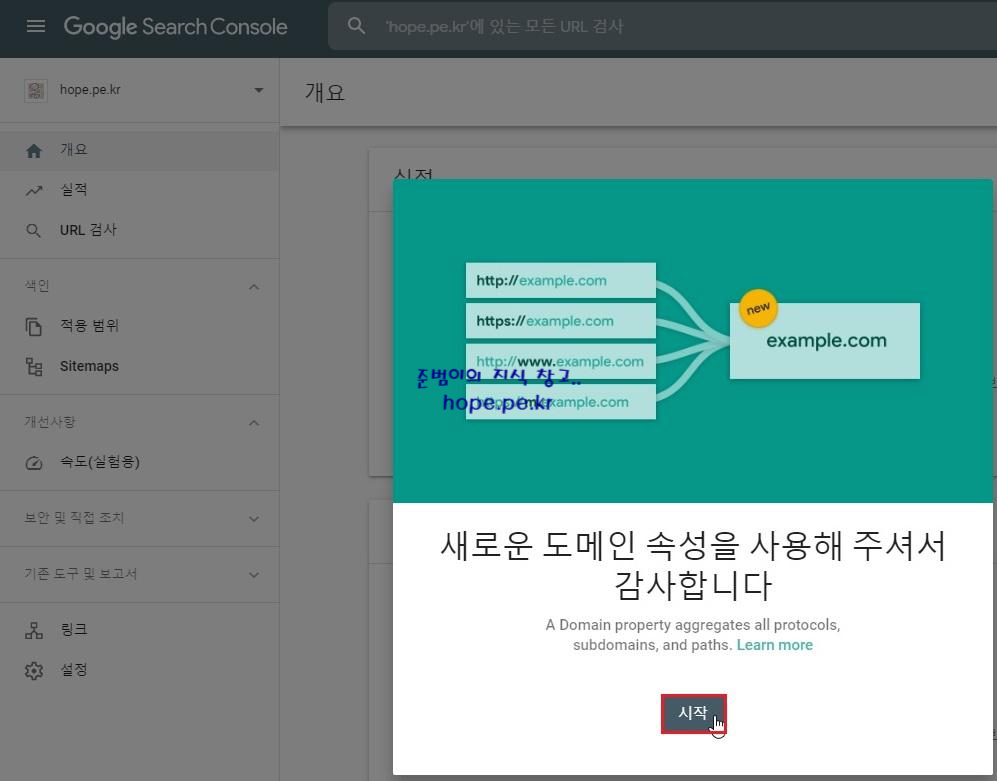Image resolution: width=997 pixels, height=781 pixels.
Task: Click the home icon beside 개요
Action: pyautogui.click(x=34, y=150)
